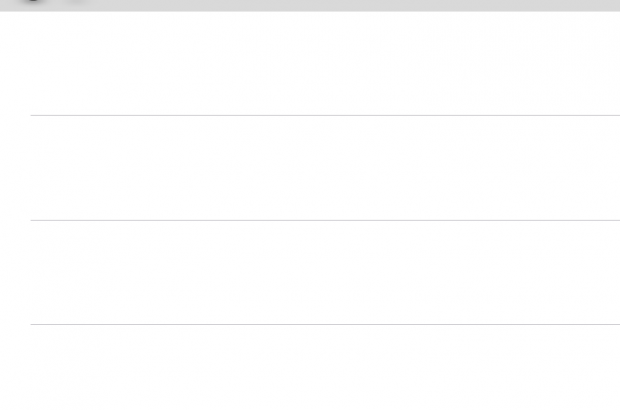Select the first empty row below the header

tap(325, 63)
